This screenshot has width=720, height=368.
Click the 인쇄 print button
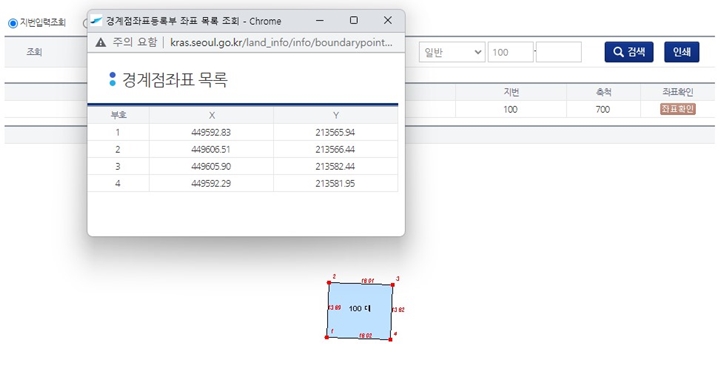[x=681, y=52]
